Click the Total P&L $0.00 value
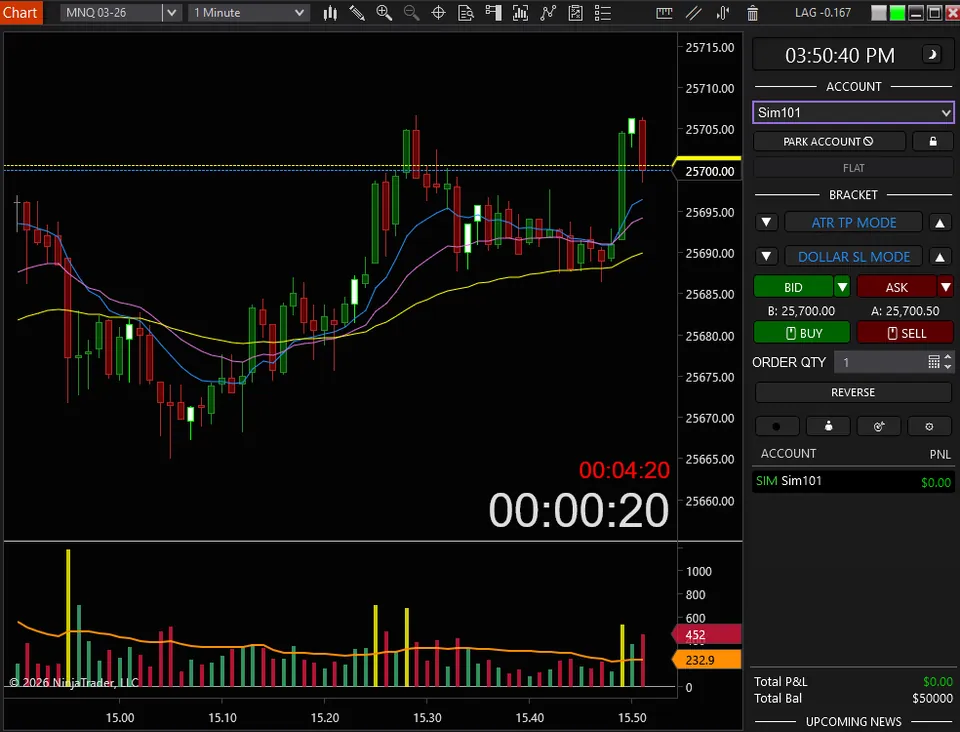The height and width of the screenshot is (732, 960). [x=937, y=682]
